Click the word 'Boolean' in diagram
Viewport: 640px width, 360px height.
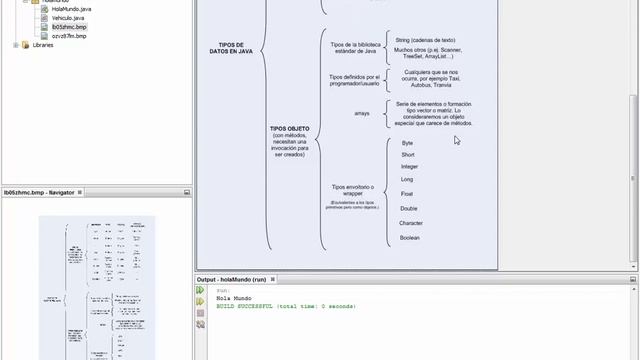click(410, 238)
